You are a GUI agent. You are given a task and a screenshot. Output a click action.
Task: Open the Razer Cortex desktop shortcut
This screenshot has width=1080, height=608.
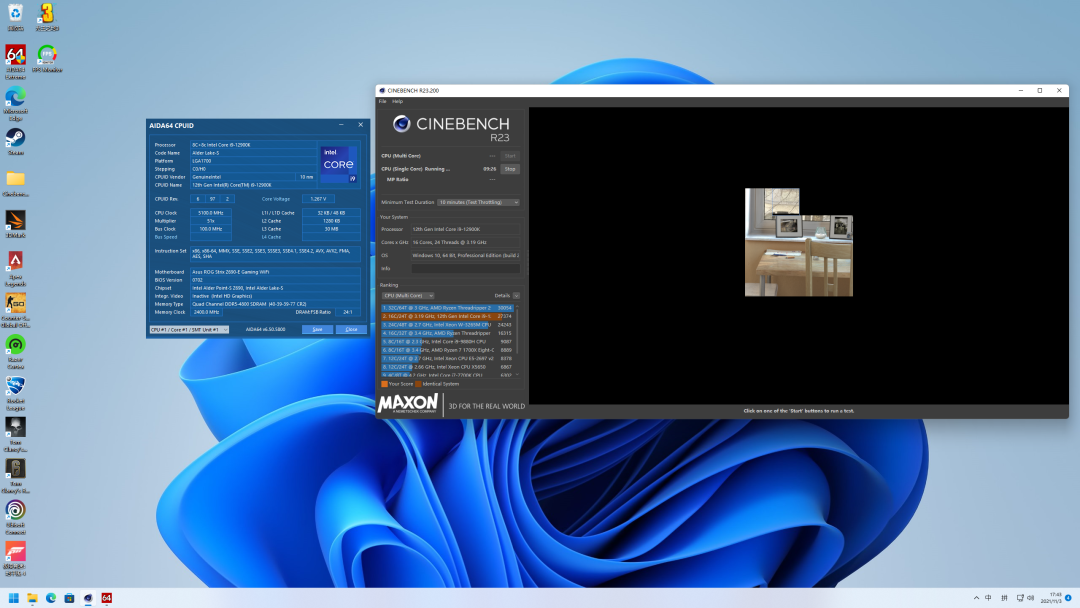15,351
